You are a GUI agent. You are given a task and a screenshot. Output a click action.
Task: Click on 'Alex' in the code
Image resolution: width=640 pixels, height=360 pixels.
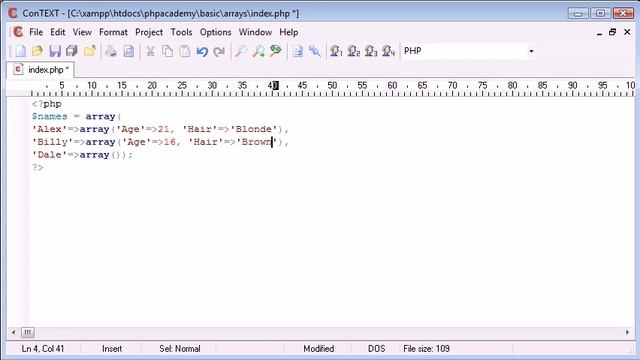(49, 129)
